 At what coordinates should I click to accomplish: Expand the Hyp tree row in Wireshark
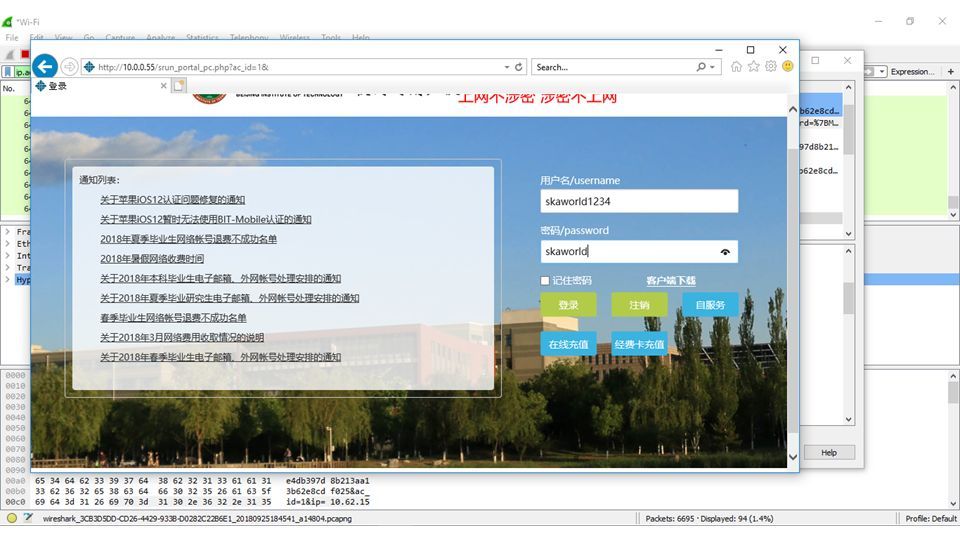click(7, 280)
